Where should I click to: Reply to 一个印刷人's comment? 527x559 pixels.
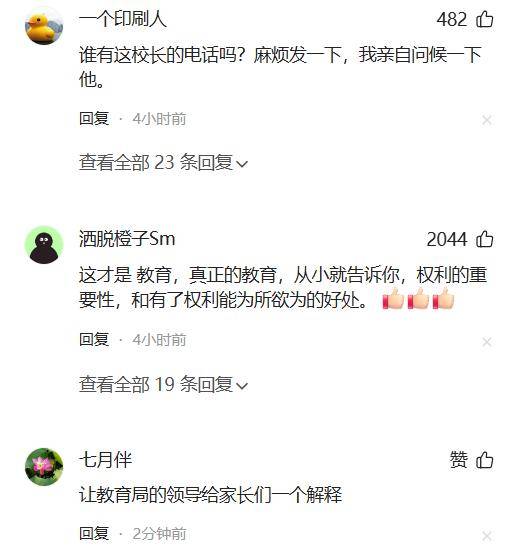click(x=94, y=119)
